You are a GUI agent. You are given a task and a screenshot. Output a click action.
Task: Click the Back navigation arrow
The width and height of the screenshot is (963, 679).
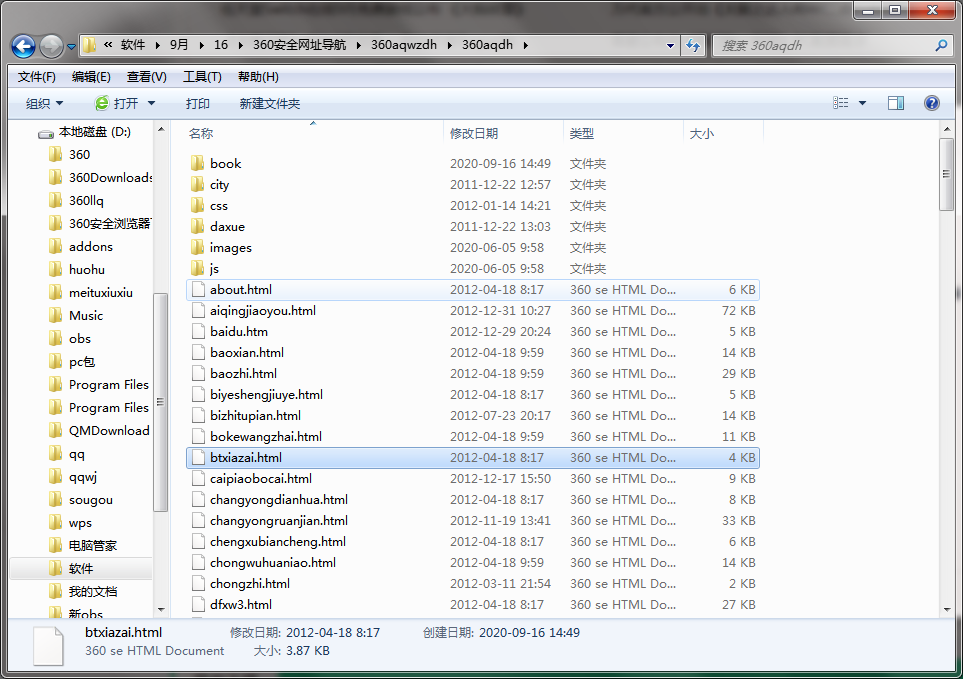coord(23,46)
